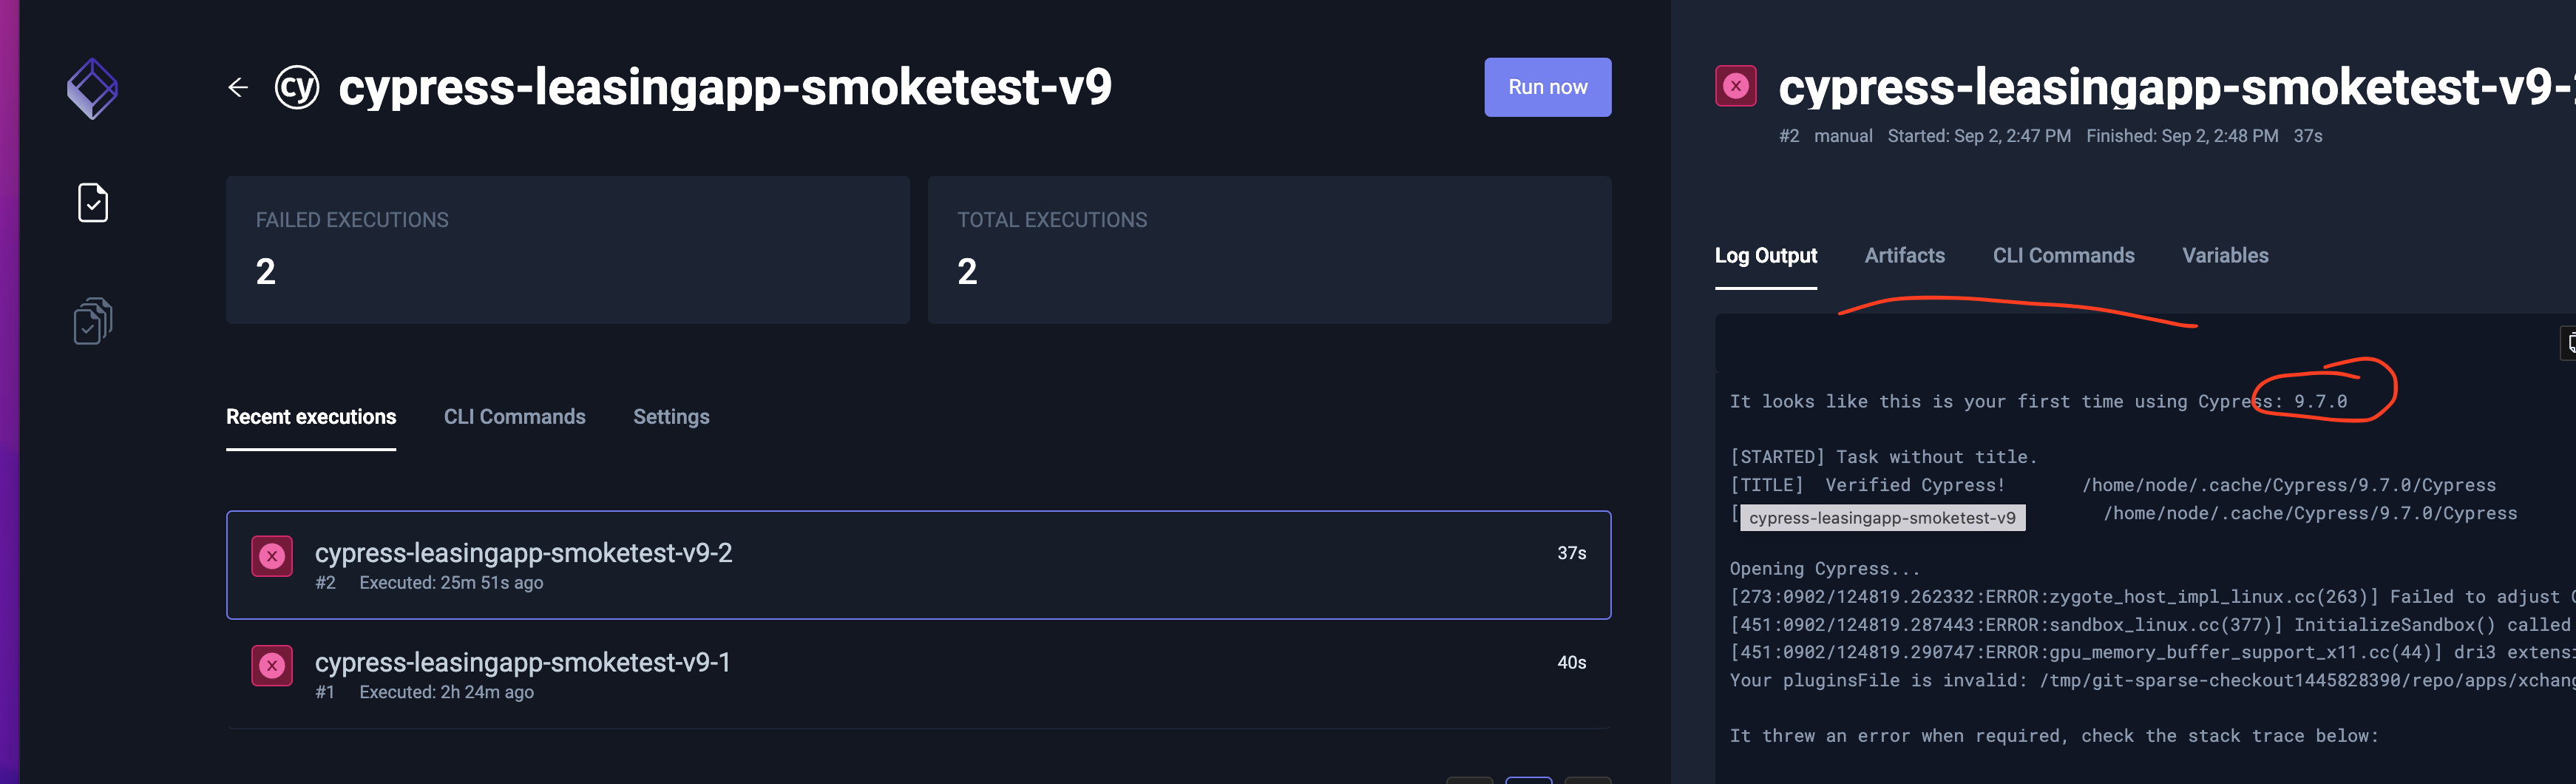Viewport: 2576px width, 784px height.
Task: Click the Cypress "cy" icon beside the title
Action: tap(297, 88)
